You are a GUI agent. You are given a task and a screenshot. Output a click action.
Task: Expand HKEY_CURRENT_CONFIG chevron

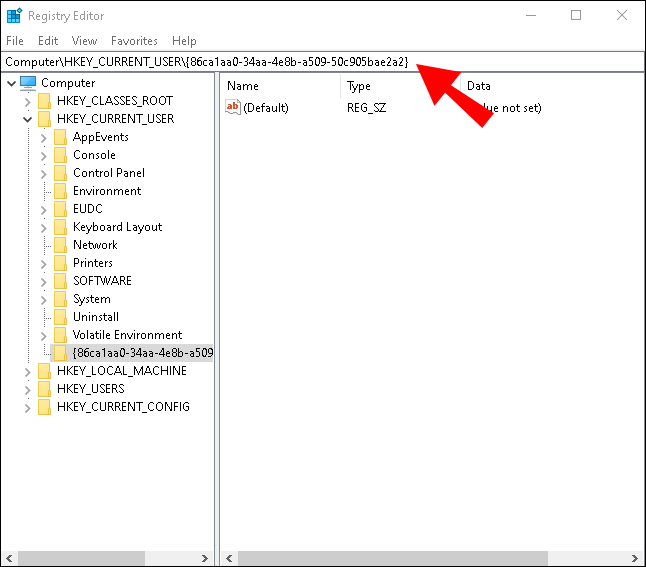pyautogui.click(x=28, y=408)
